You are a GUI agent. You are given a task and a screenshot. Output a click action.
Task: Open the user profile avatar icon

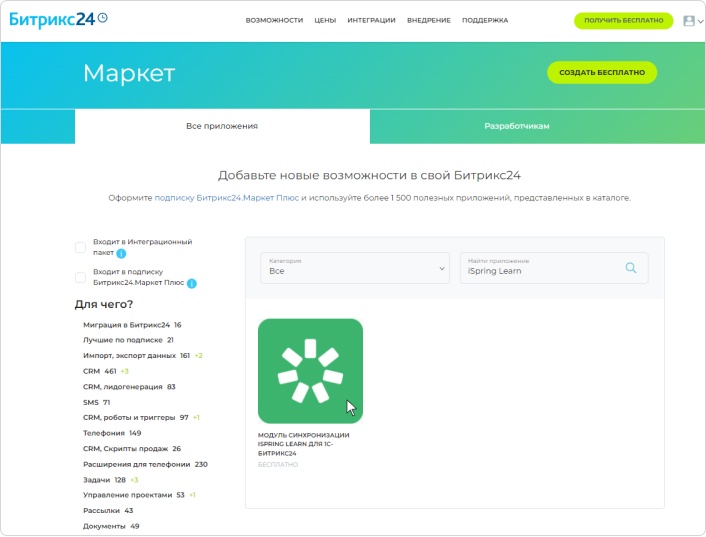[x=688, y=21]
